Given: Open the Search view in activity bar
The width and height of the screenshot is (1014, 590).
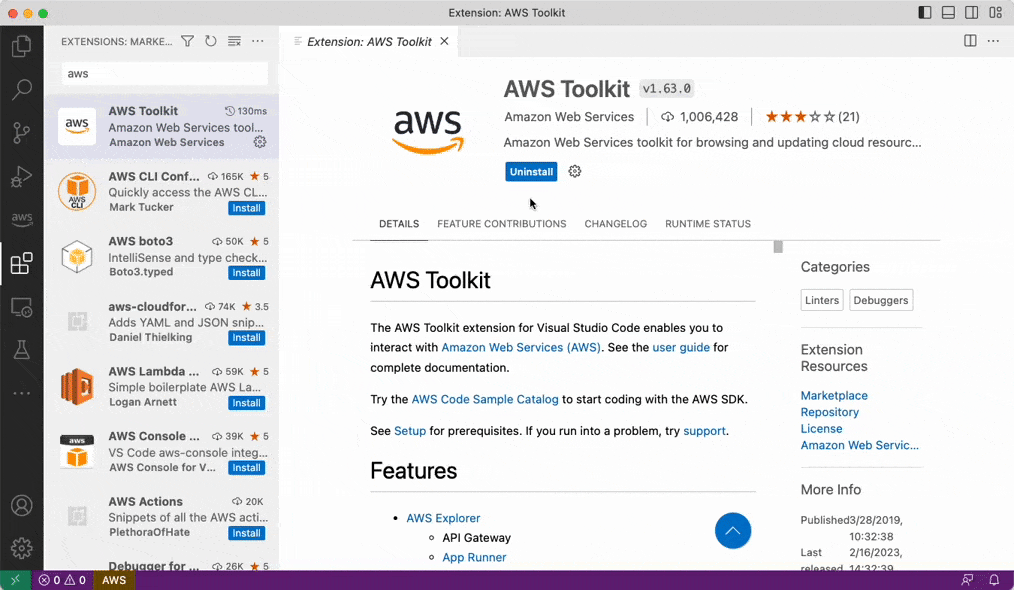Looking at the screenshot, I should point(21,89).
